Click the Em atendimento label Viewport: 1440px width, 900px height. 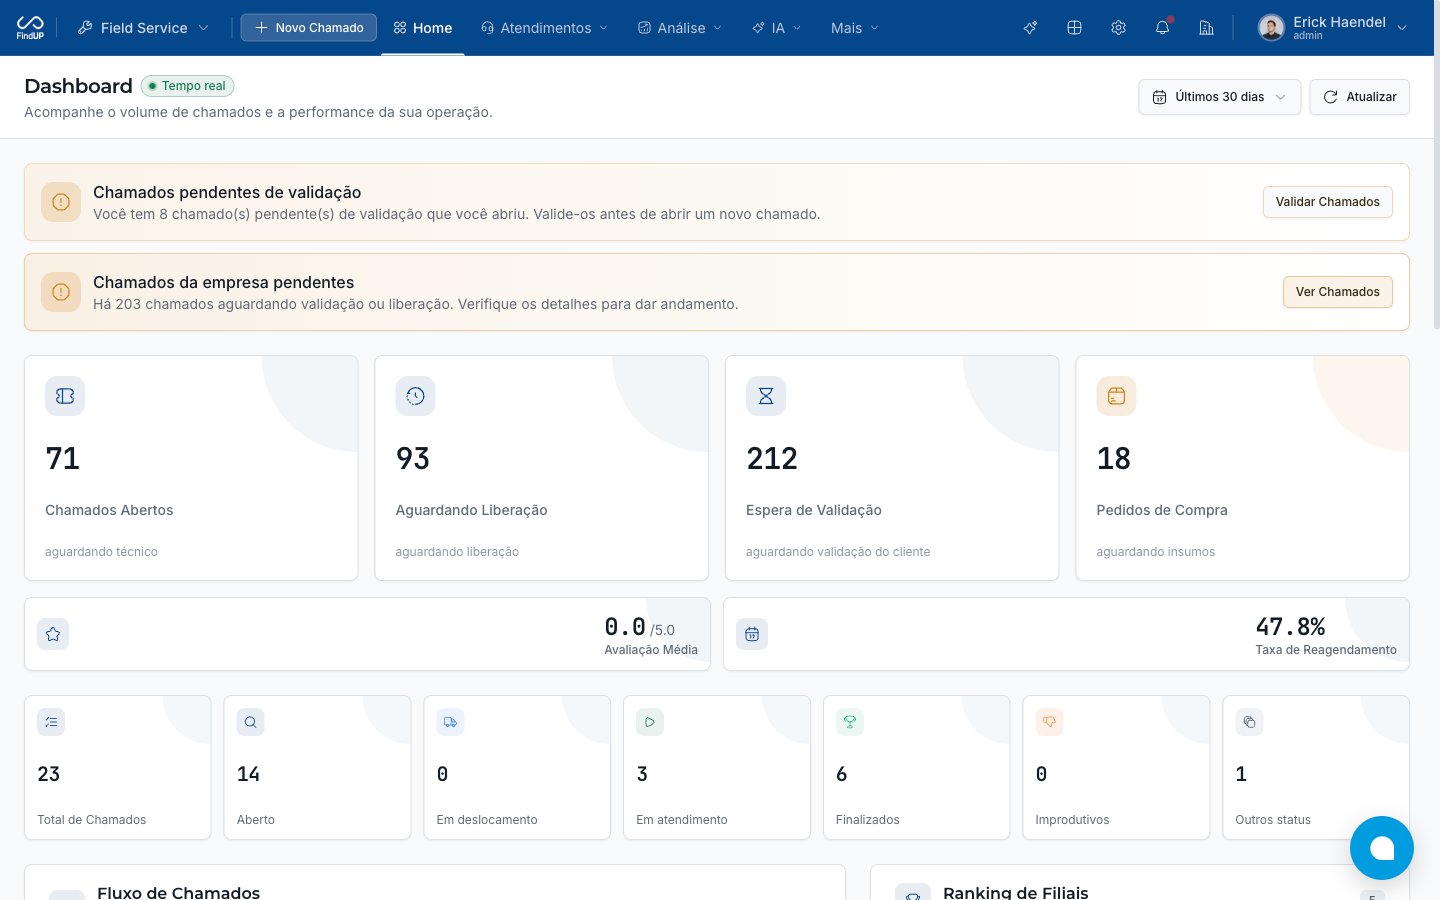(682, 820)
